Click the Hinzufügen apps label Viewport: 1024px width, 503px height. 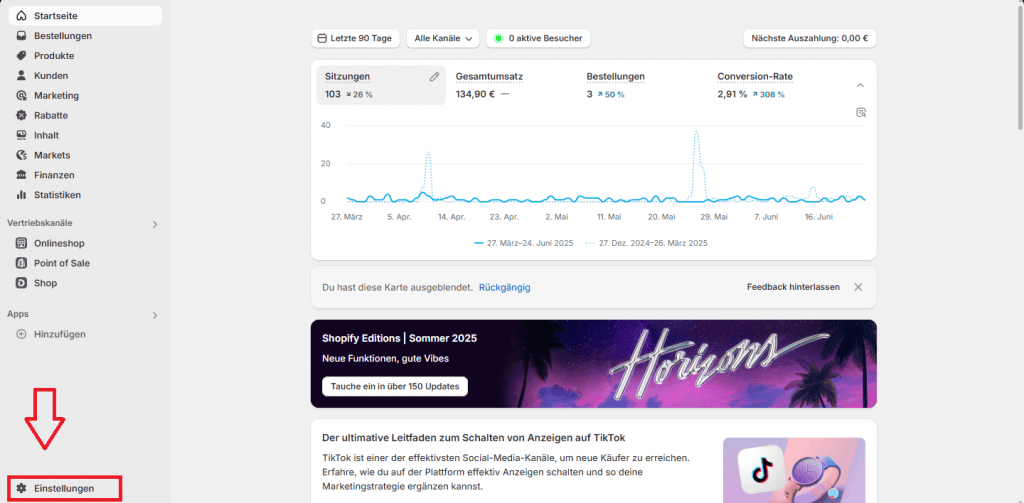point(60,334)
